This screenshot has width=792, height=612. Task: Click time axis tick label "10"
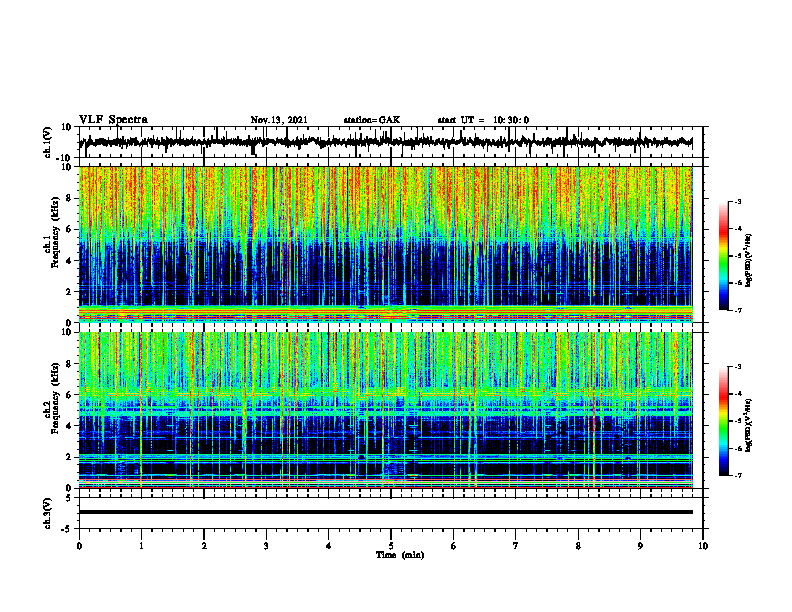coord(703,546)
